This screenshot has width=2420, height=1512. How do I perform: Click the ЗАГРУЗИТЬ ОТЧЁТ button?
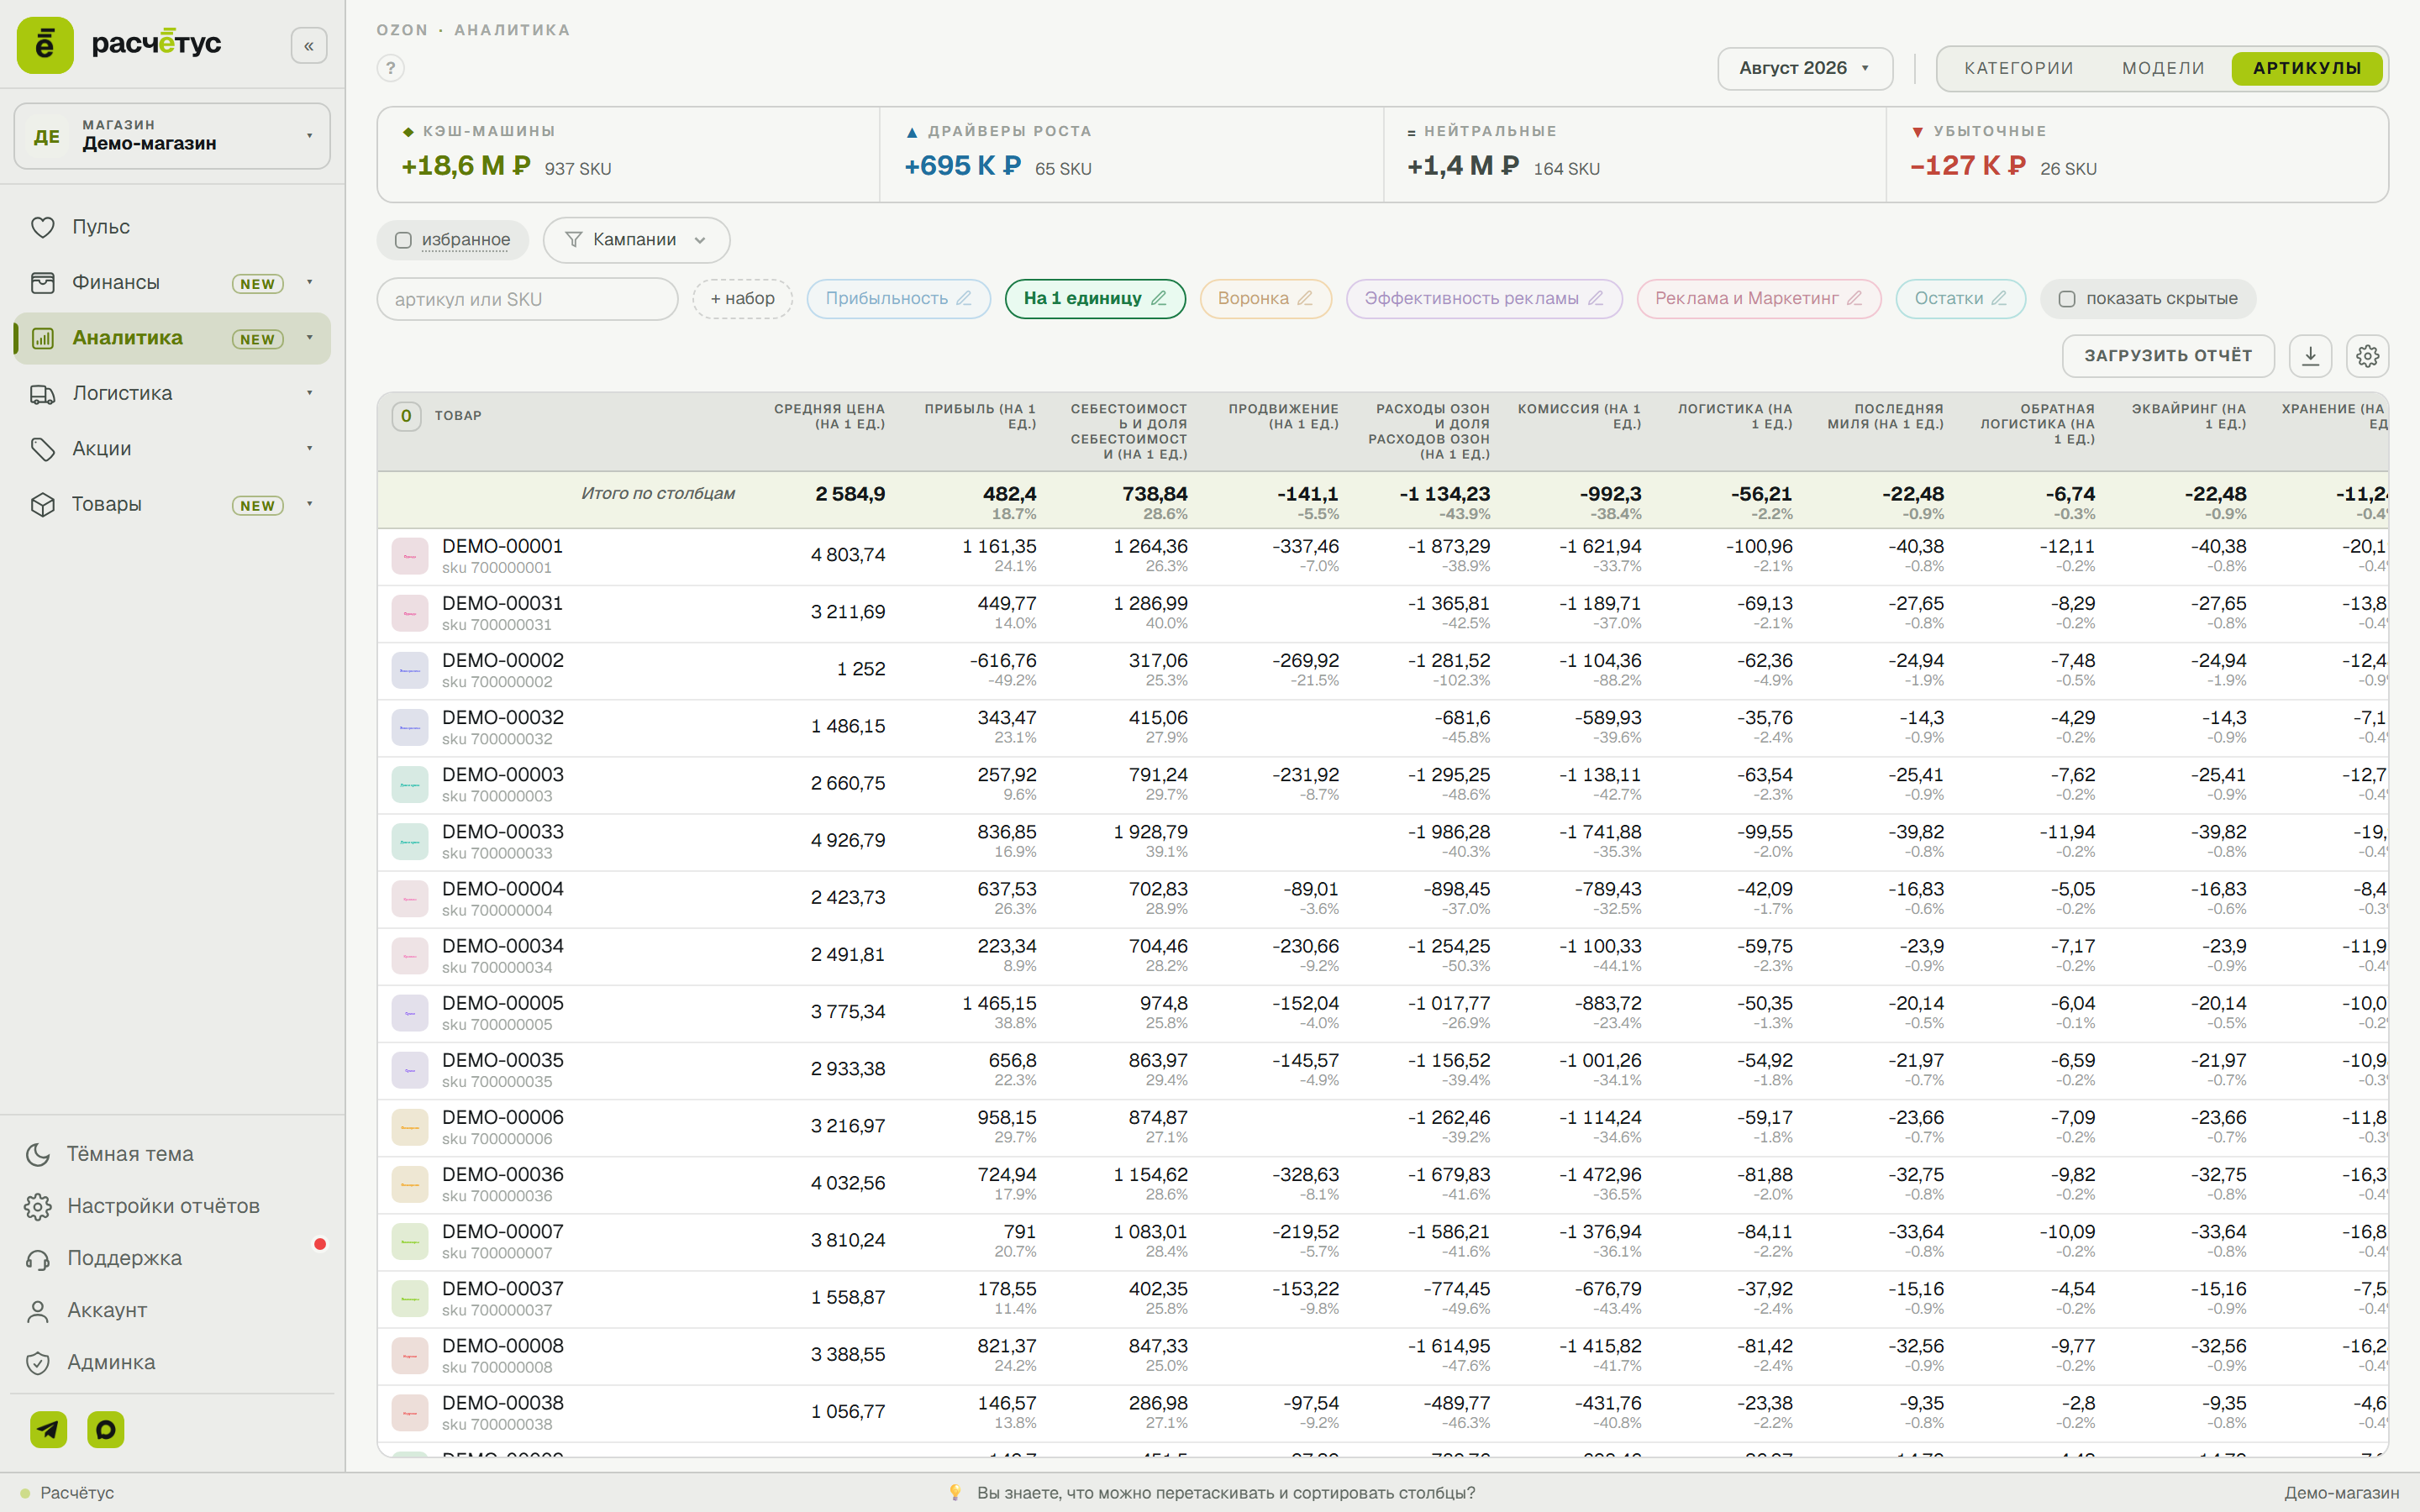point(2168,356)
